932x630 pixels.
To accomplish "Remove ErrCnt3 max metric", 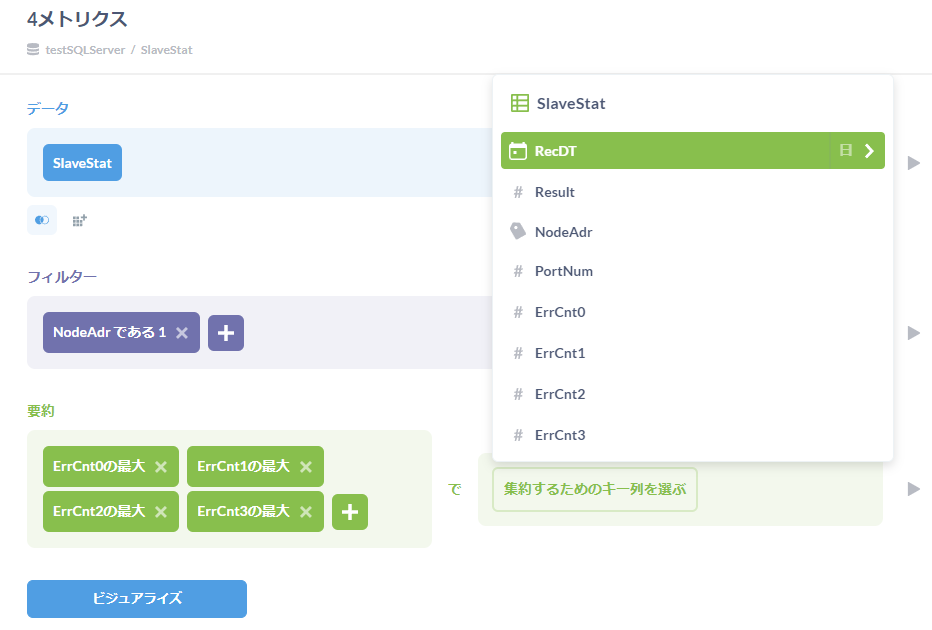I will click(306, 512).
